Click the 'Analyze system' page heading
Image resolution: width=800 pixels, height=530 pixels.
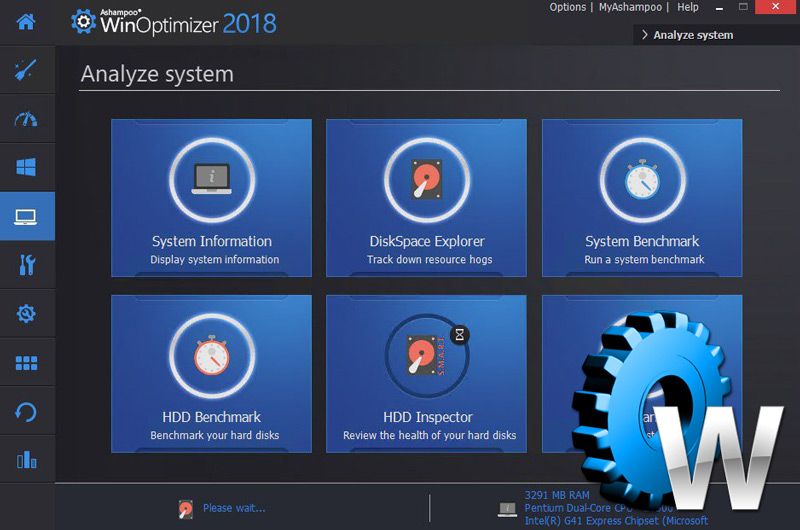157,74
